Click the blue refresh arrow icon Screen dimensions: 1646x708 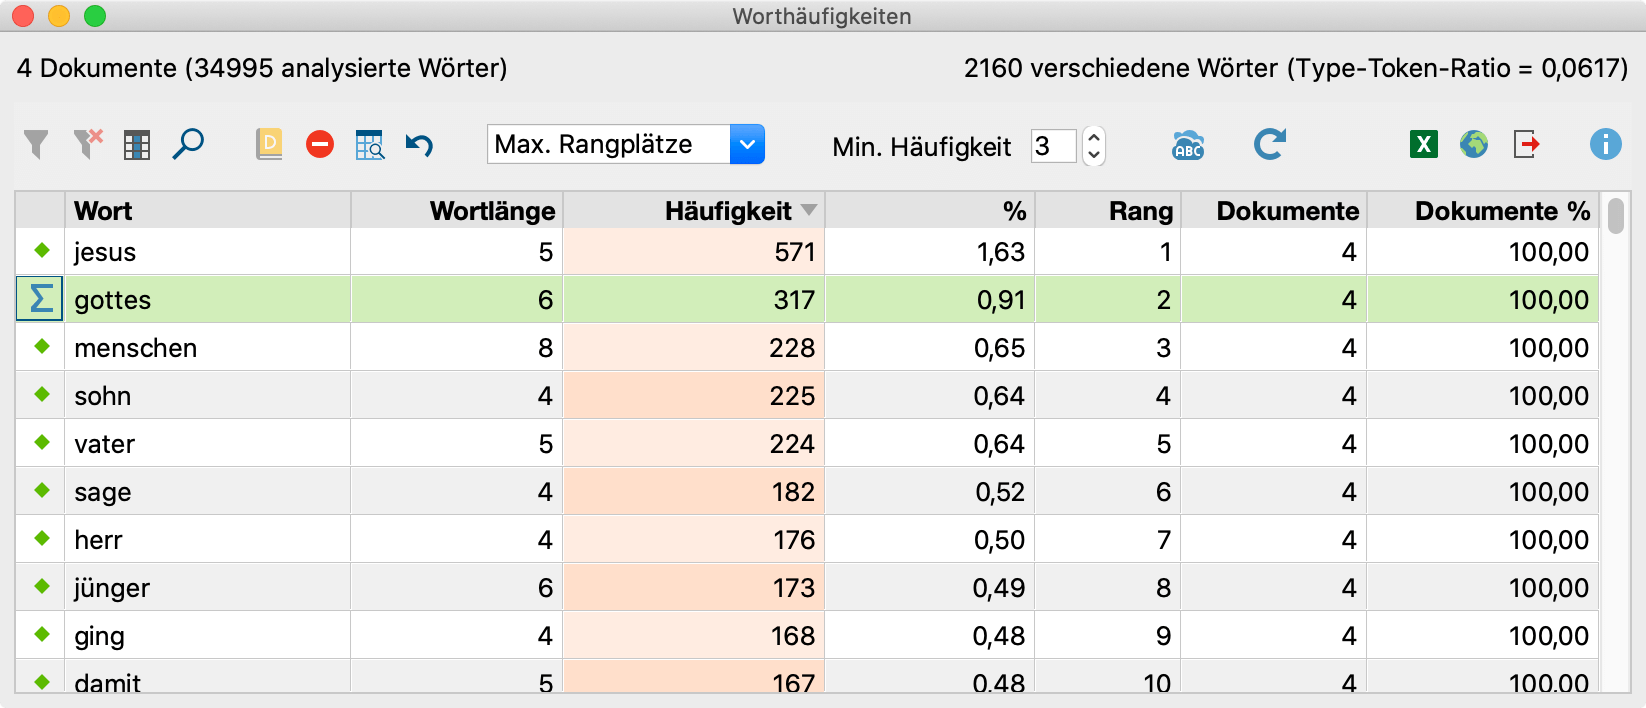point(1270,145)
